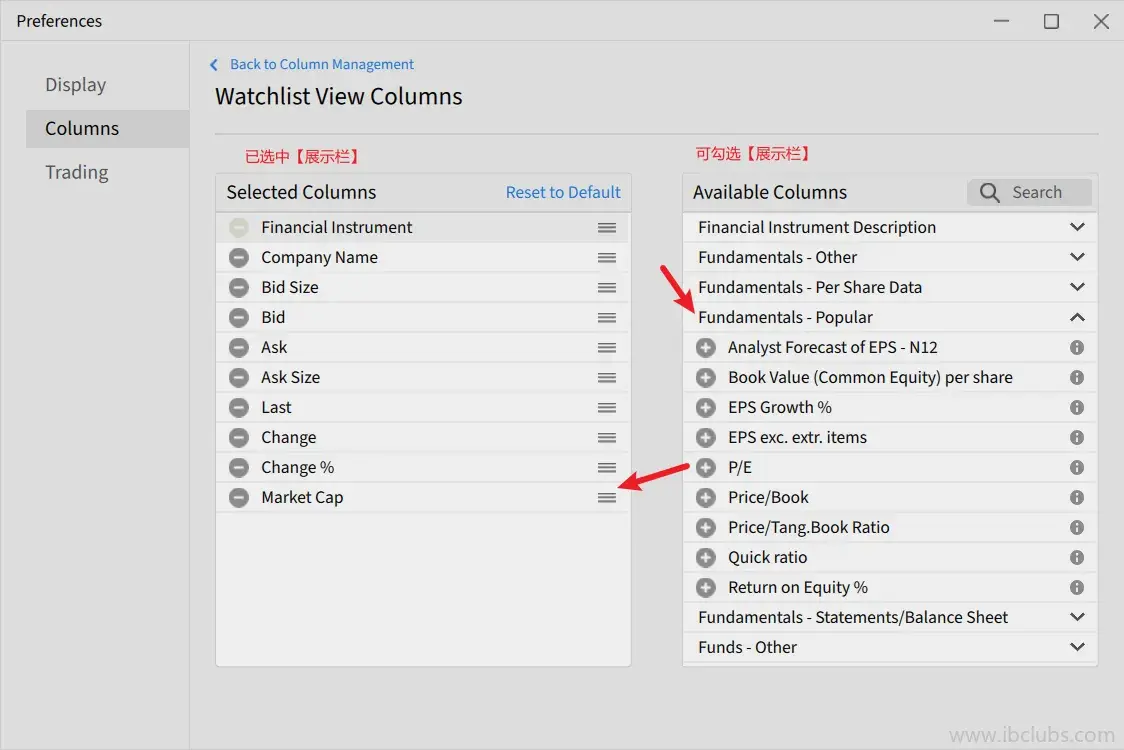Select the Columns preferences tab

[108, 128]
